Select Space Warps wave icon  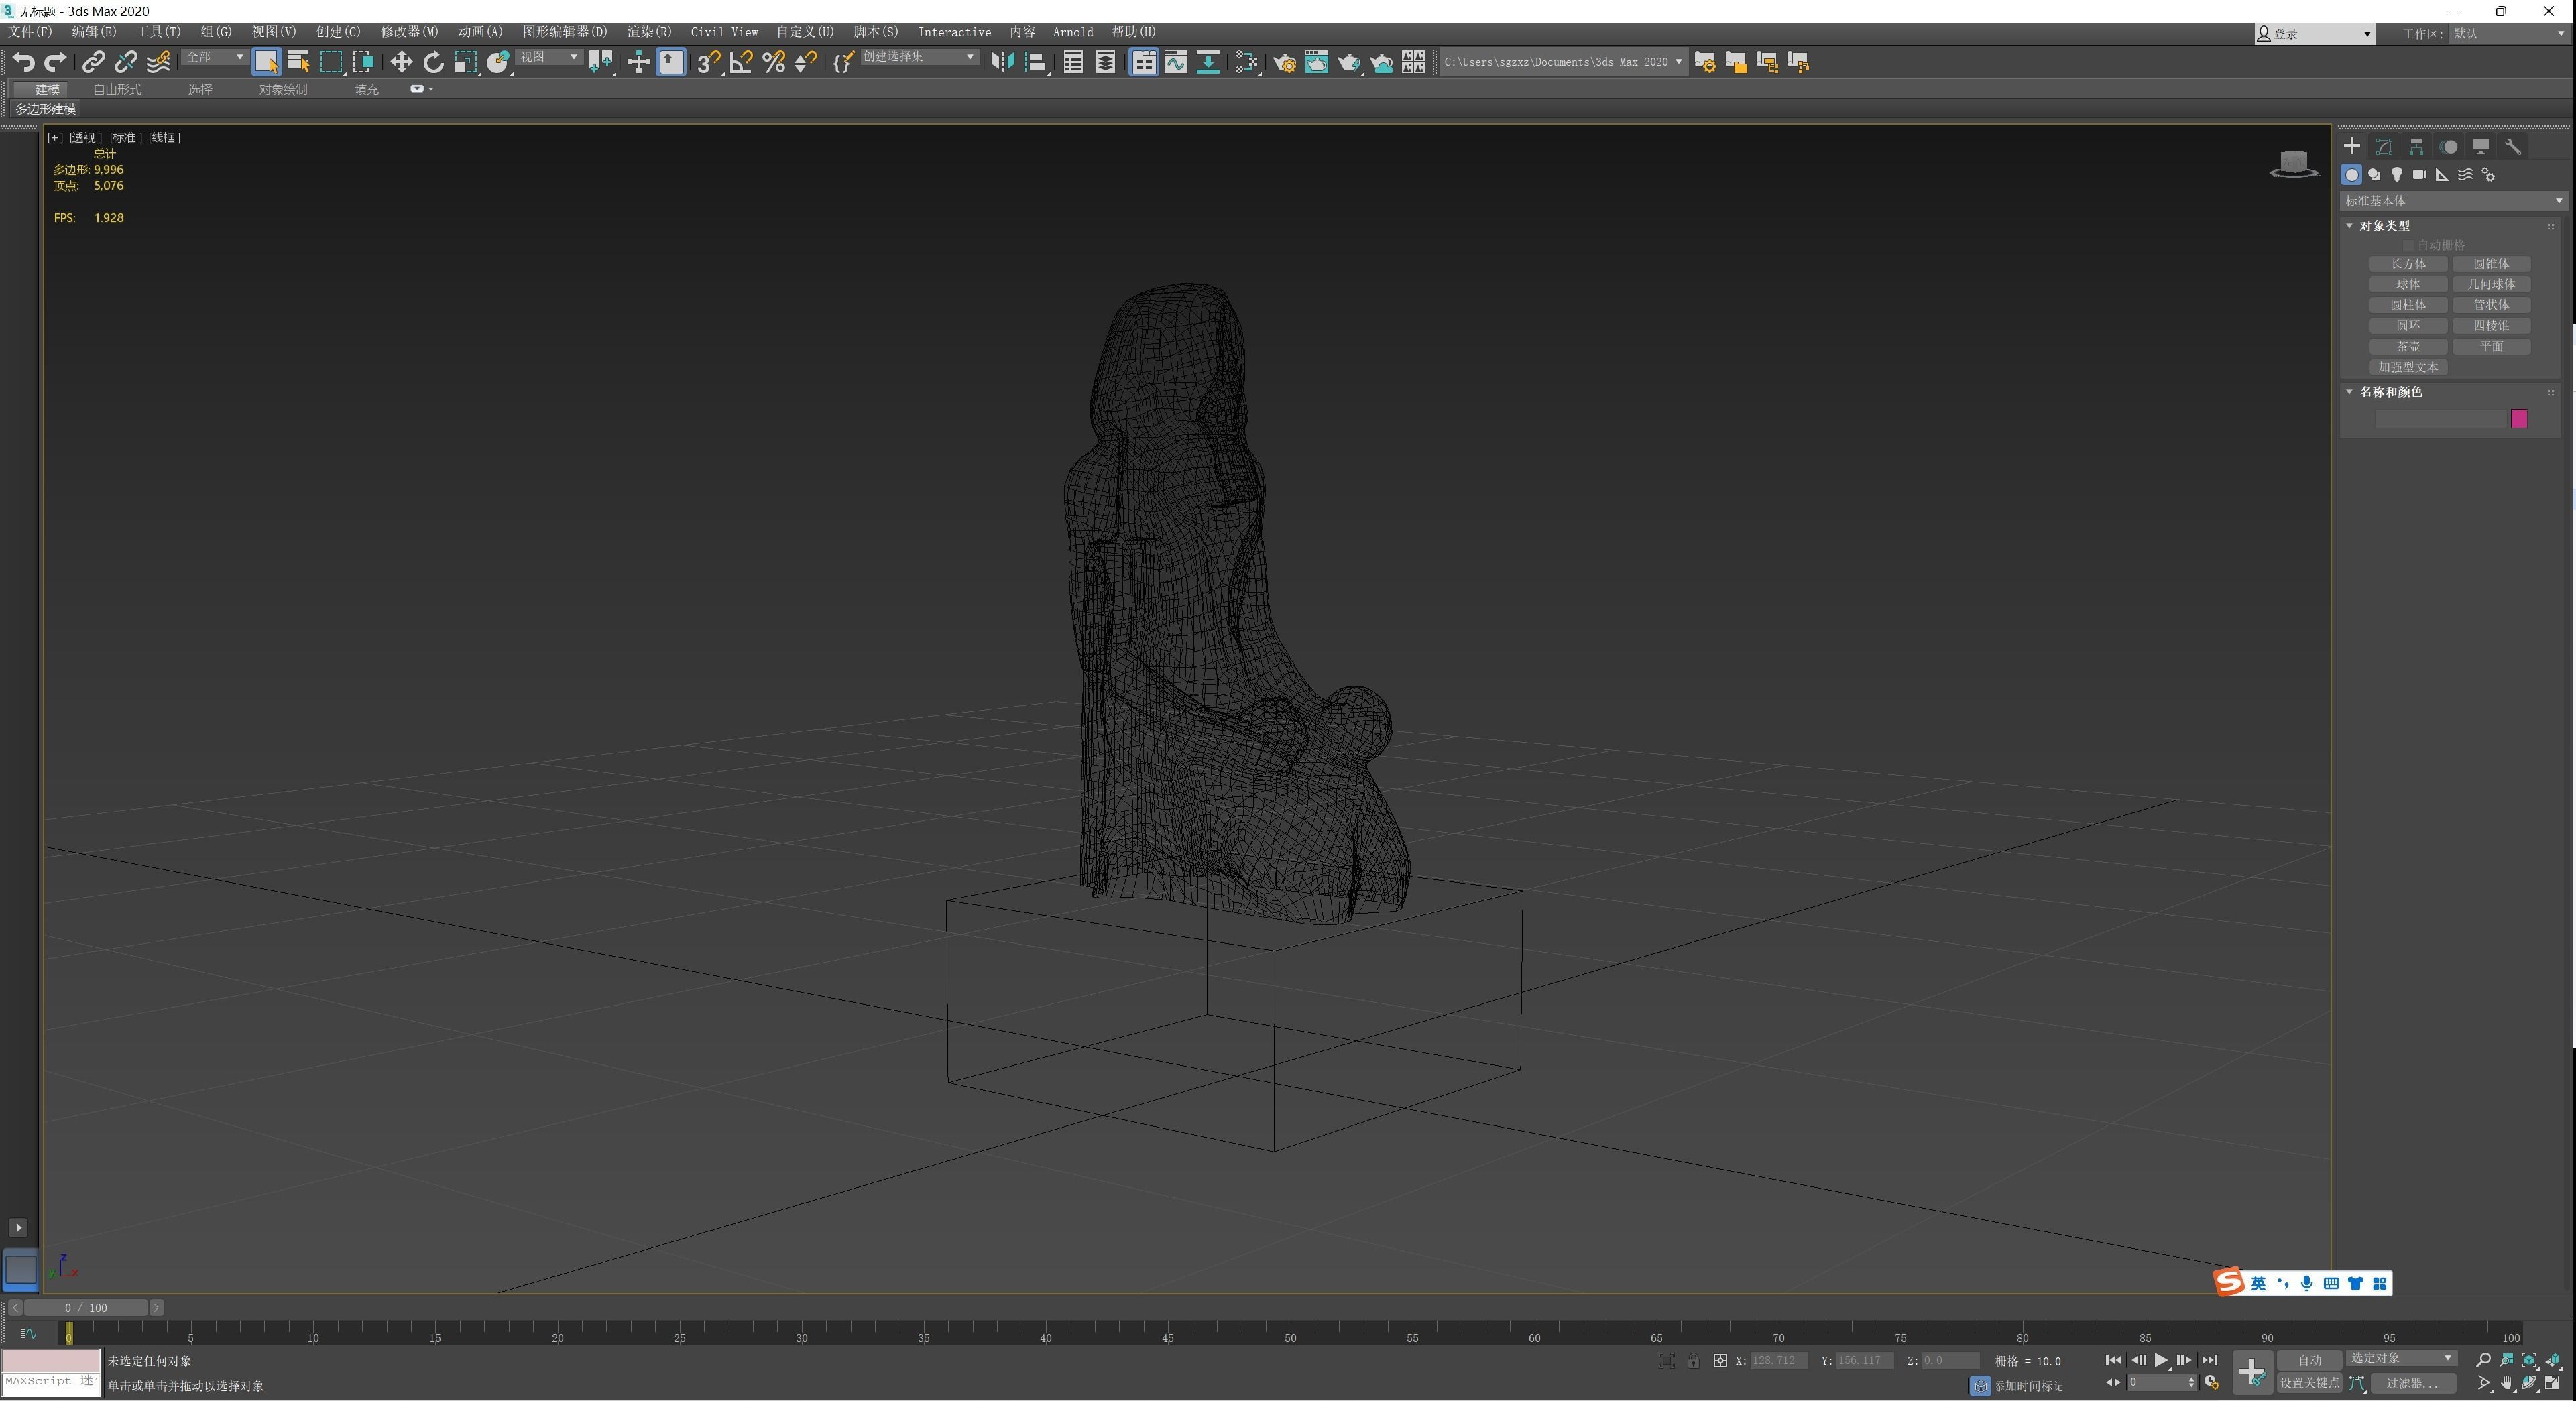[x=2465, y=174]
